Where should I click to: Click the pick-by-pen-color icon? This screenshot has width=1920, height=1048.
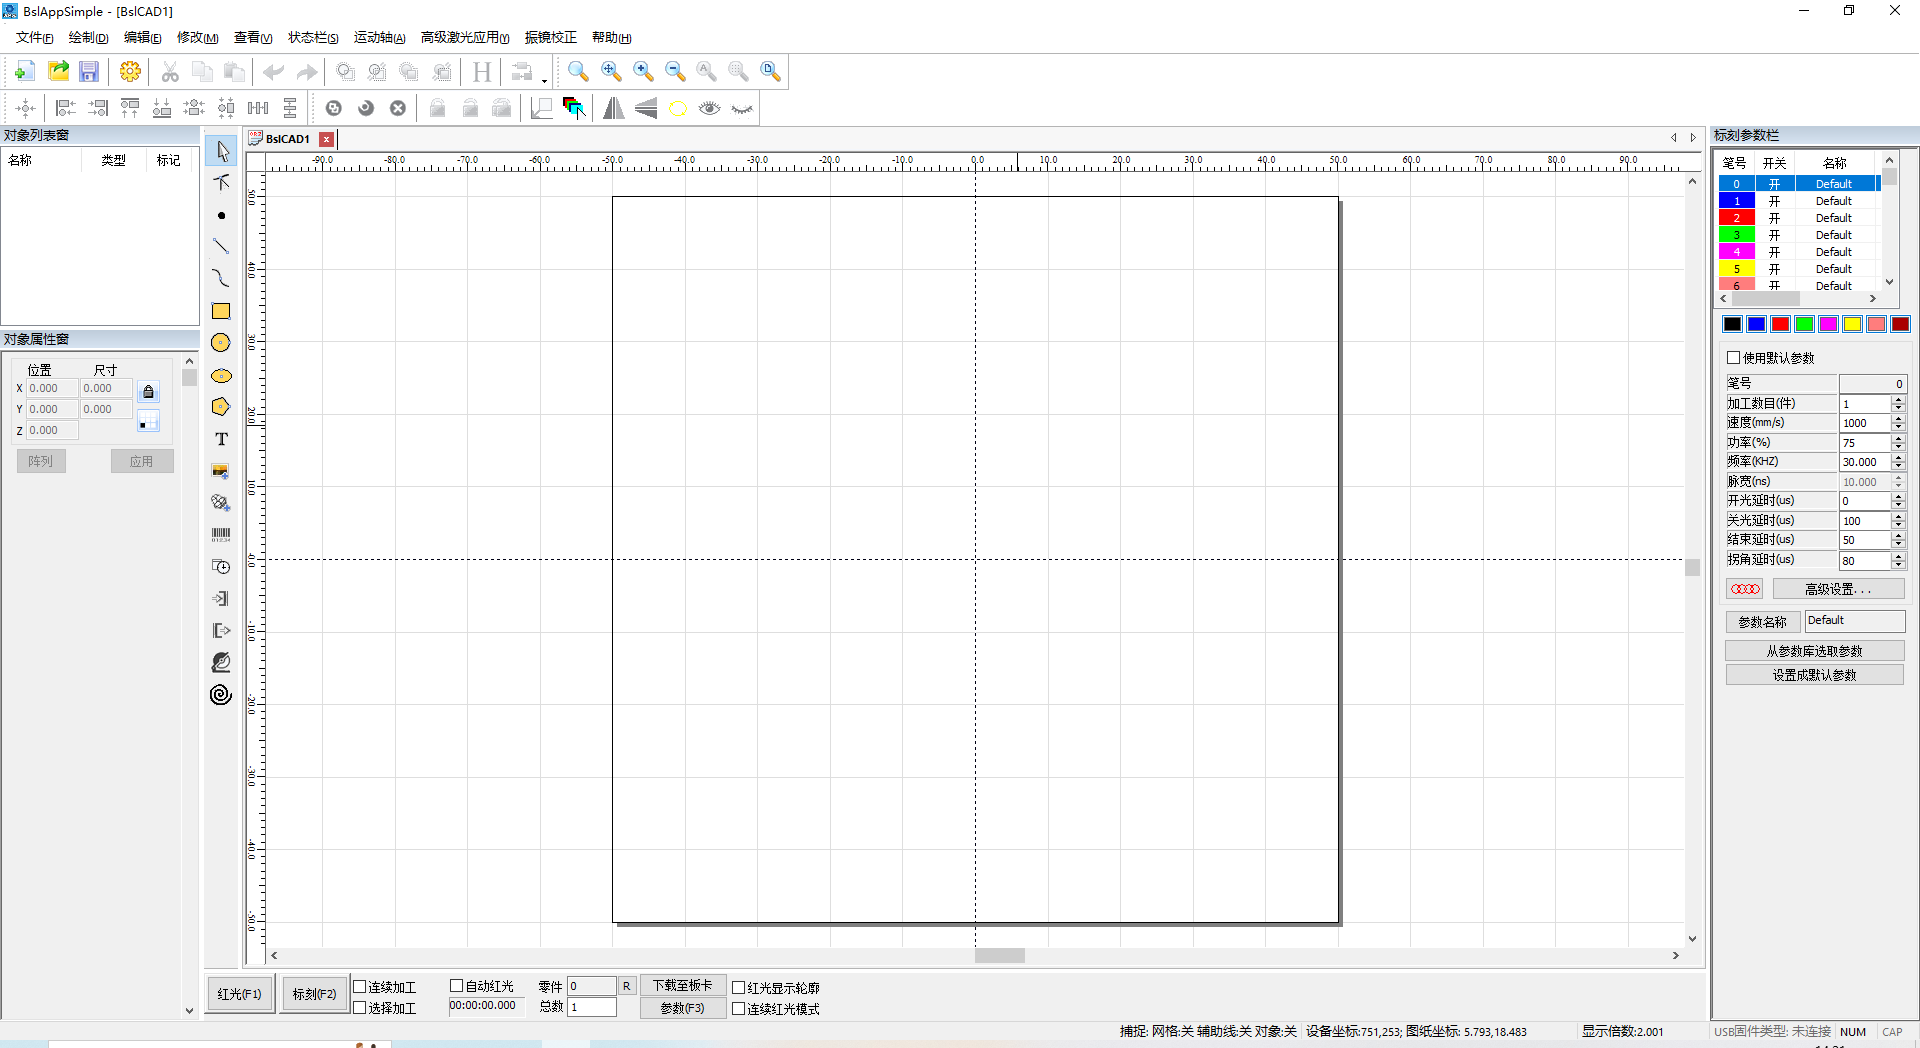[574, 108]
